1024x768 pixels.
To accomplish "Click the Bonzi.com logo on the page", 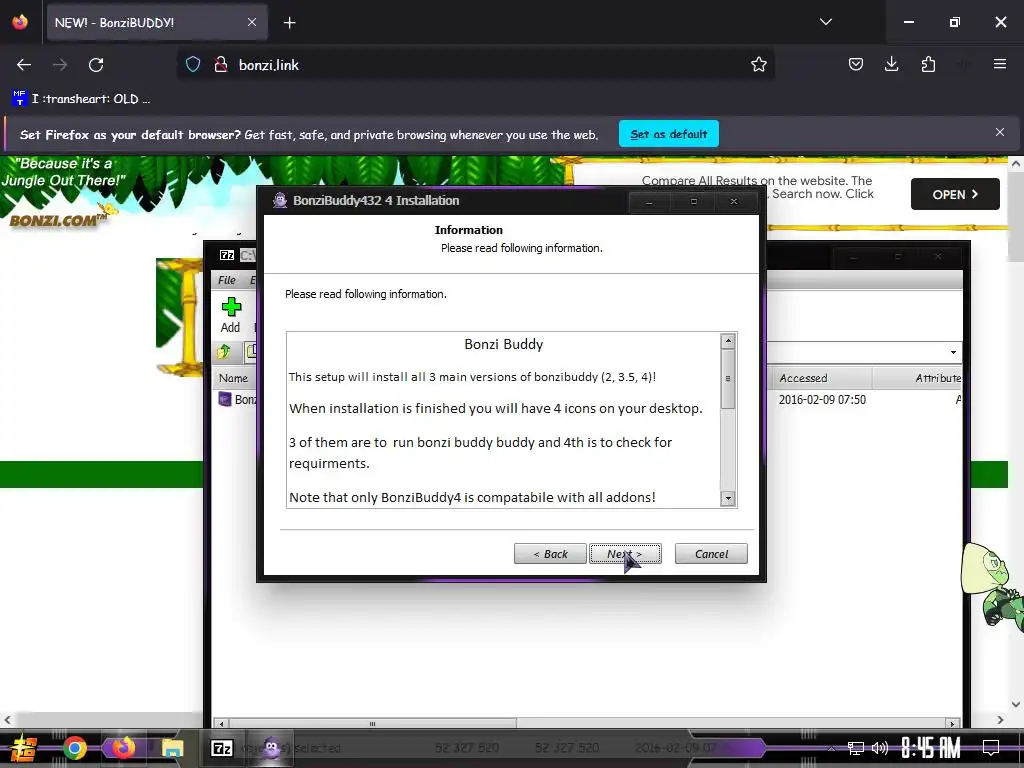I will [57, 219].
